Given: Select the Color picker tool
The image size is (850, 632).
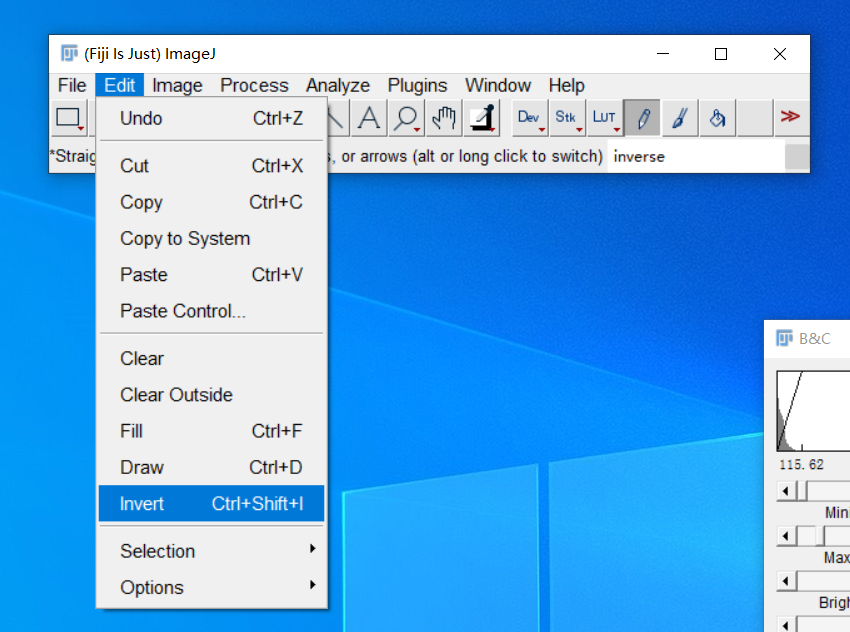Looking at the screenshot, I should (x=481, y=118).
